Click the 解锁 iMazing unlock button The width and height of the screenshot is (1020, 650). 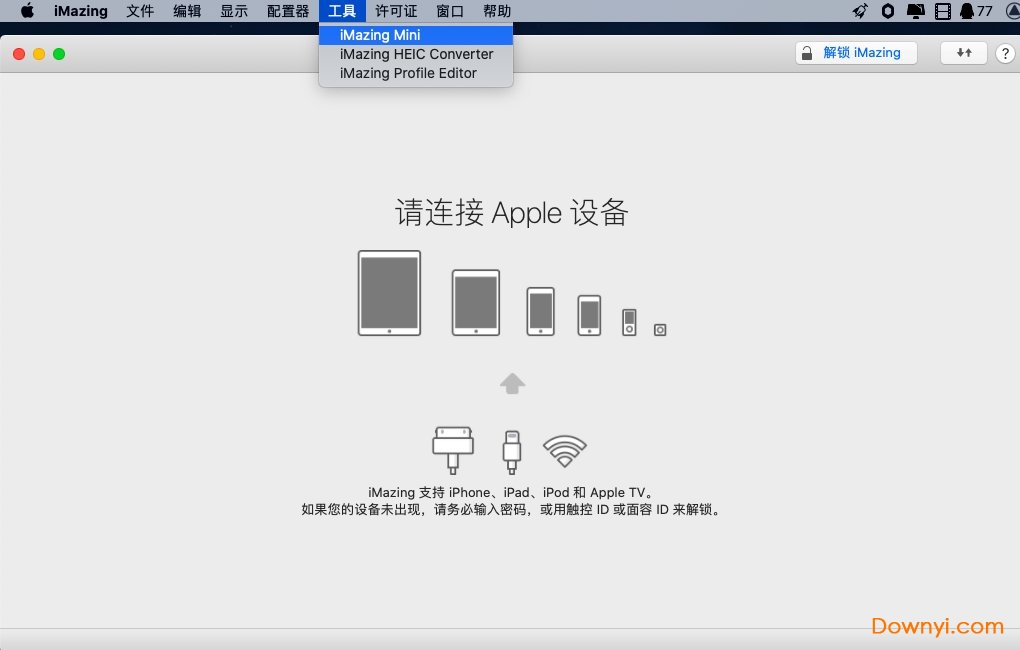856,53
